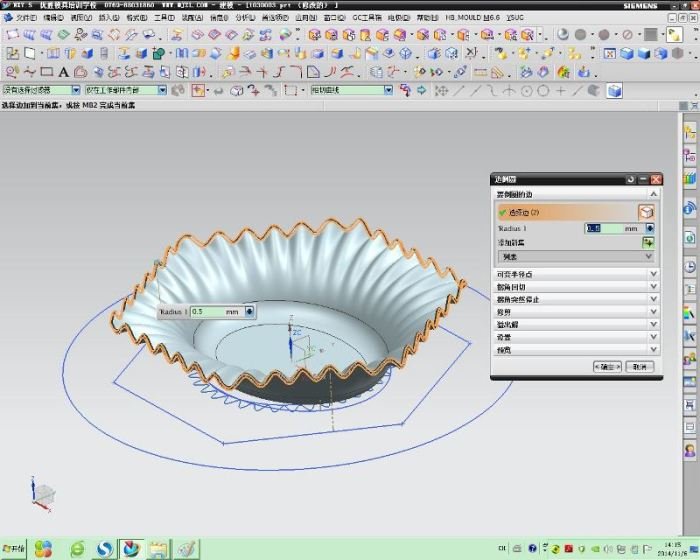
Task: Toggle Enable Snap Point option
Action: tap(441, 91)
